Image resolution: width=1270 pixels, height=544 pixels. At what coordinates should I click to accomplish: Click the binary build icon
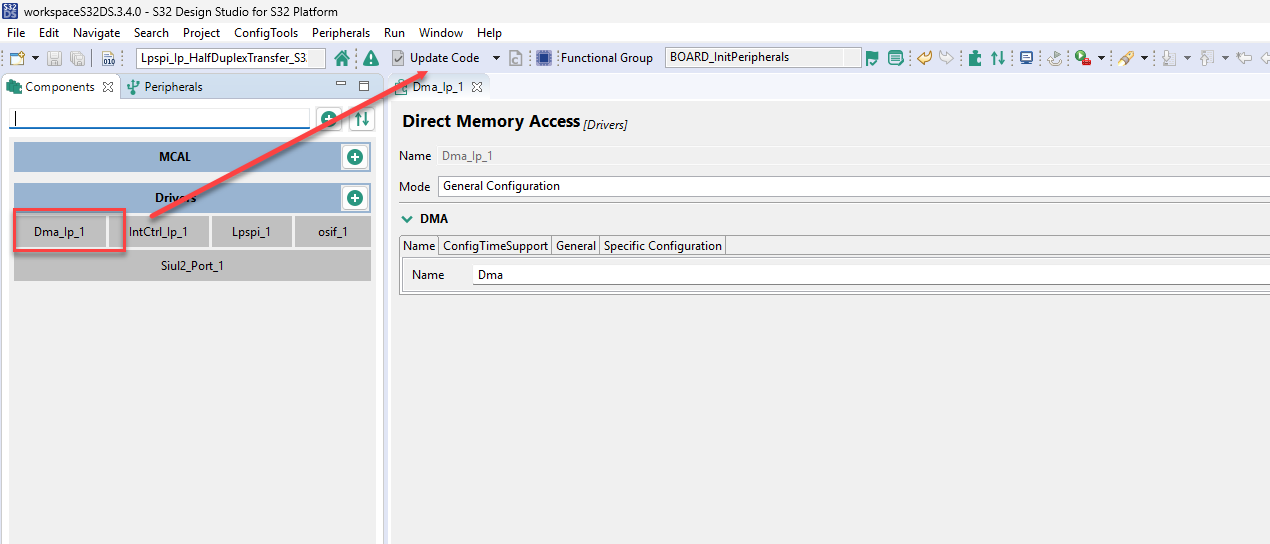point(108,58)
